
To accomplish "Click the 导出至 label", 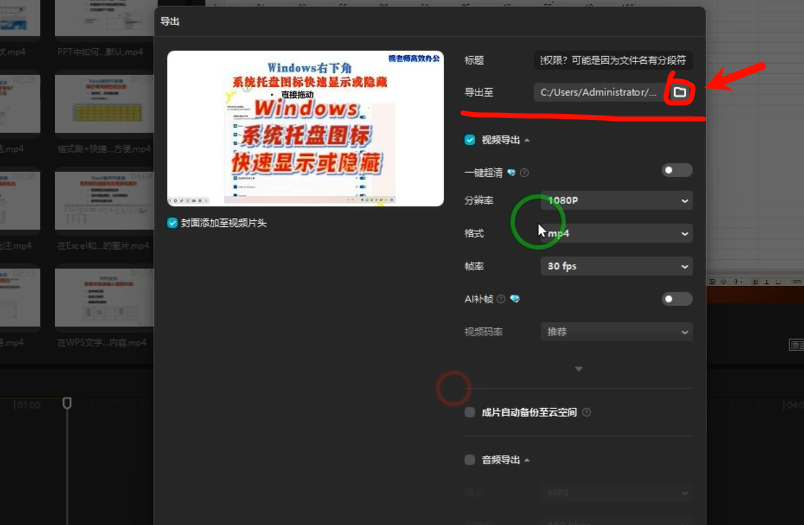I will (479, 92).
